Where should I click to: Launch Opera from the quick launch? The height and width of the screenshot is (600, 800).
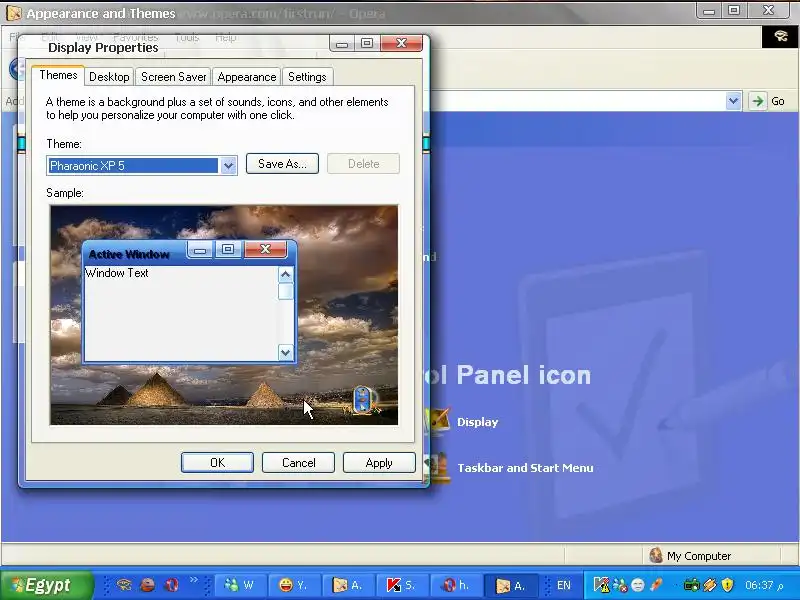172,585
